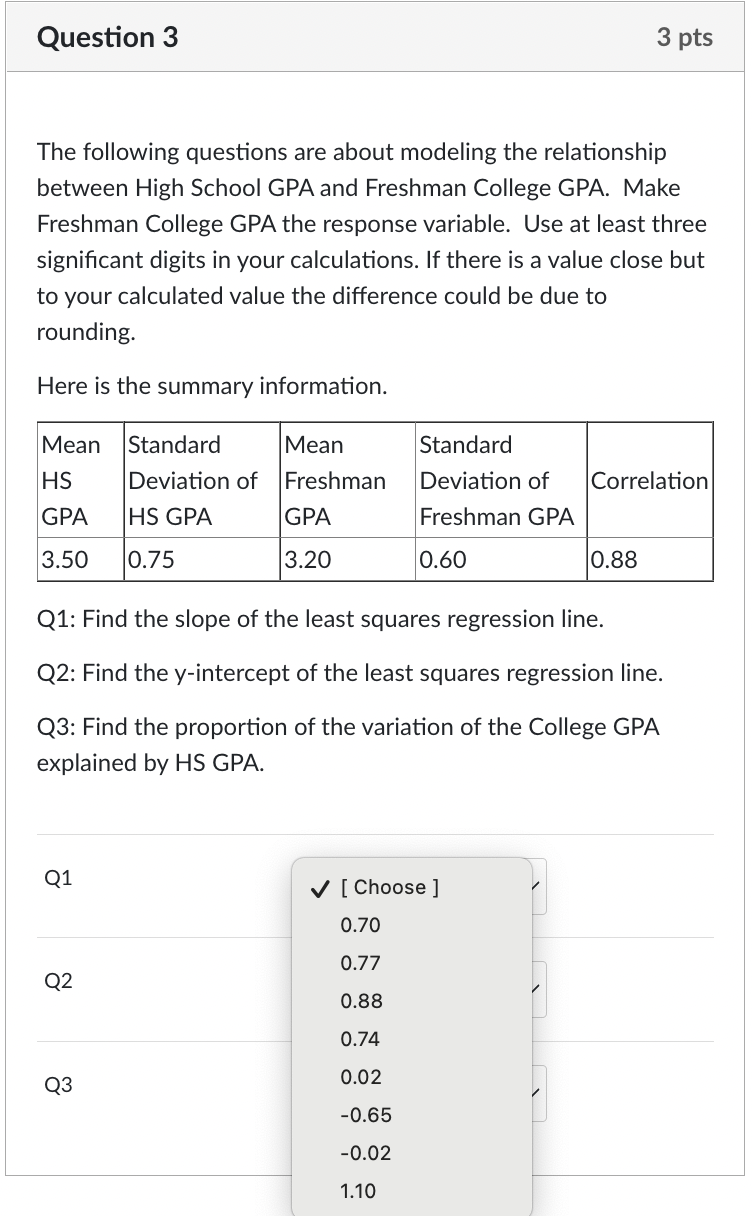752x1216 pixels.
Task: Expand the Q1 answer selector
Action: [x=536, y=887]
